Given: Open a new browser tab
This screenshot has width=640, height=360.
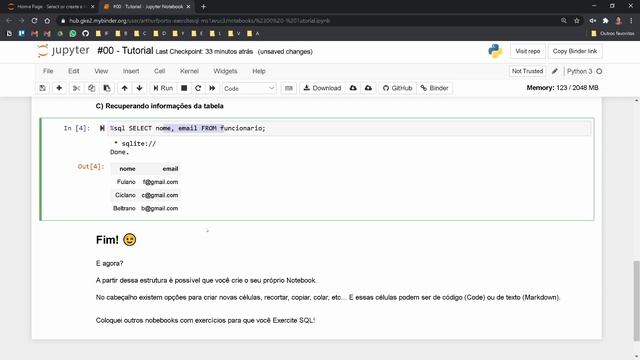Looking at the screenshot, I should [203, 7].
